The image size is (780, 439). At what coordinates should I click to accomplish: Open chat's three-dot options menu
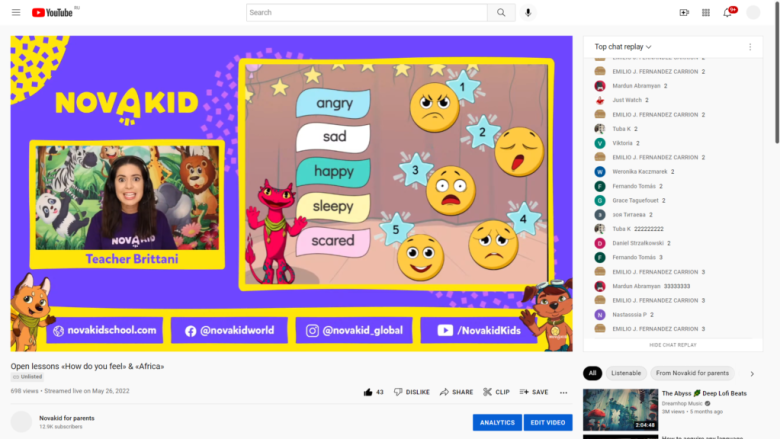(750, 47)
